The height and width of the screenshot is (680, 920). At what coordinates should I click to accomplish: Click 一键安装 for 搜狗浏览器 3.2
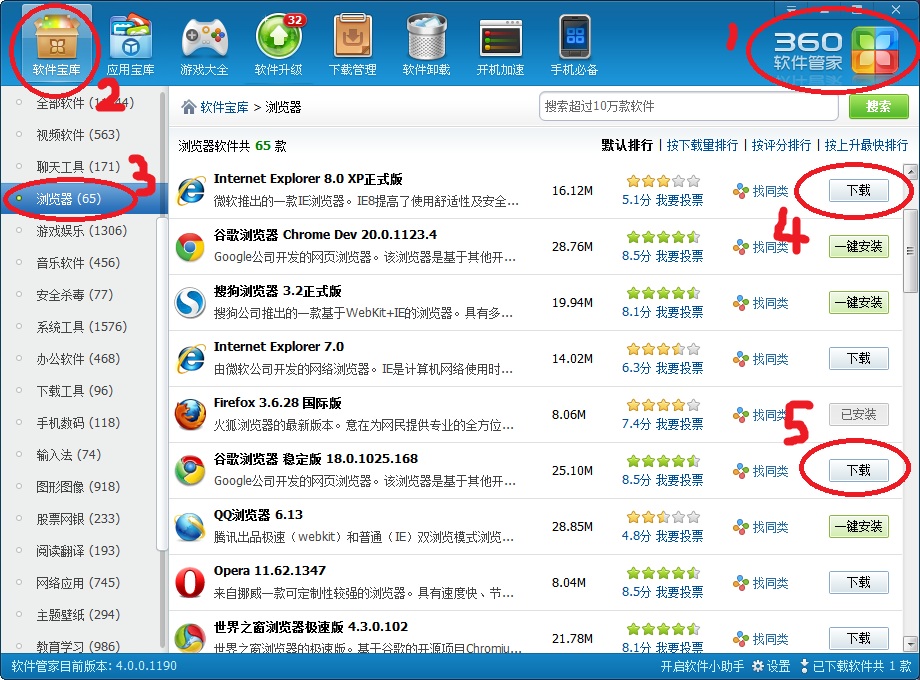[x=858, y=302]
